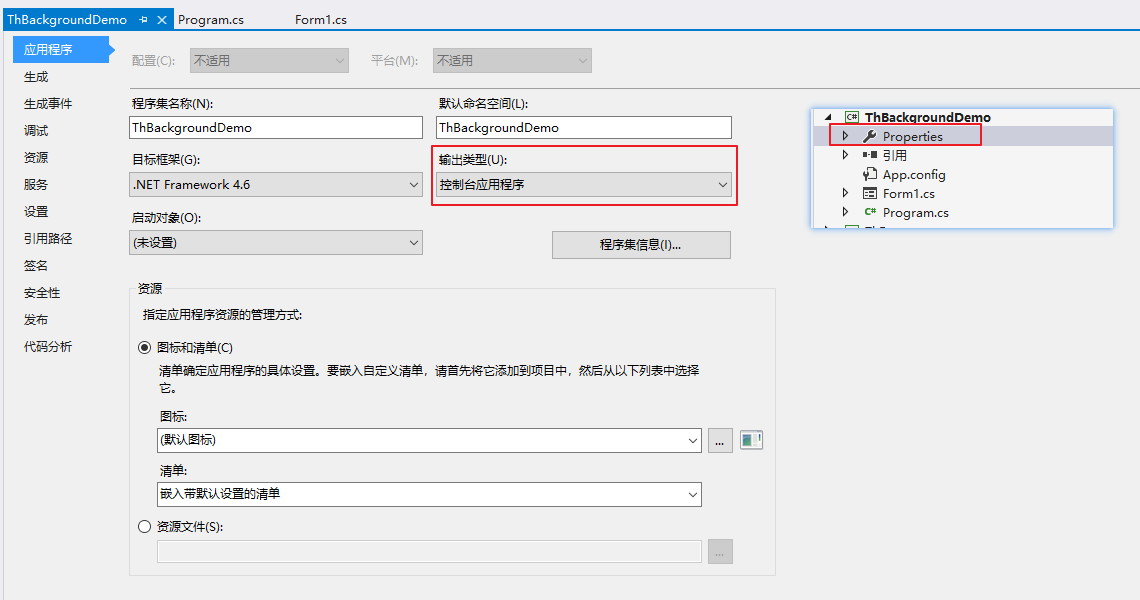Expand the Form1.cs tree node arrow
This screenshot has height=600, width=1140.
point(845,193)
